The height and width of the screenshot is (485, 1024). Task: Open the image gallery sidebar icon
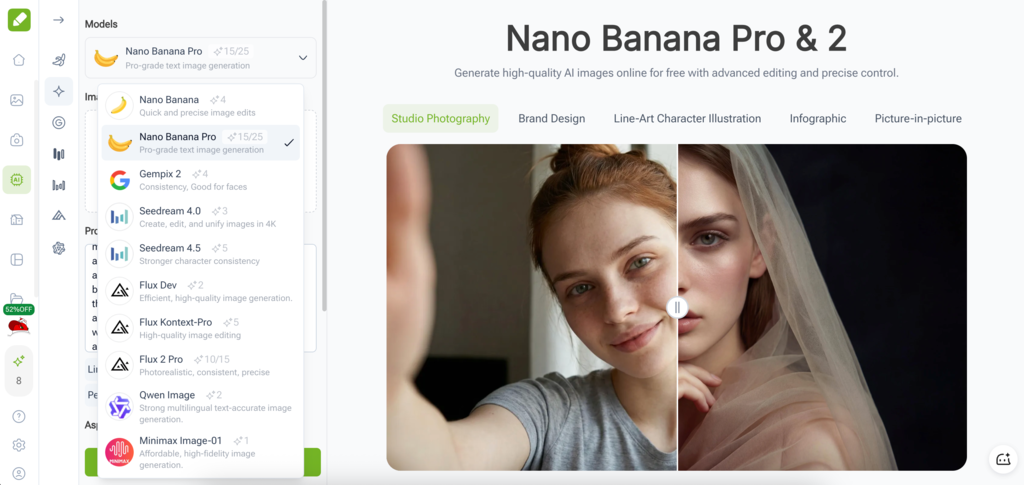pyautogui.click(x=17, y=100)
